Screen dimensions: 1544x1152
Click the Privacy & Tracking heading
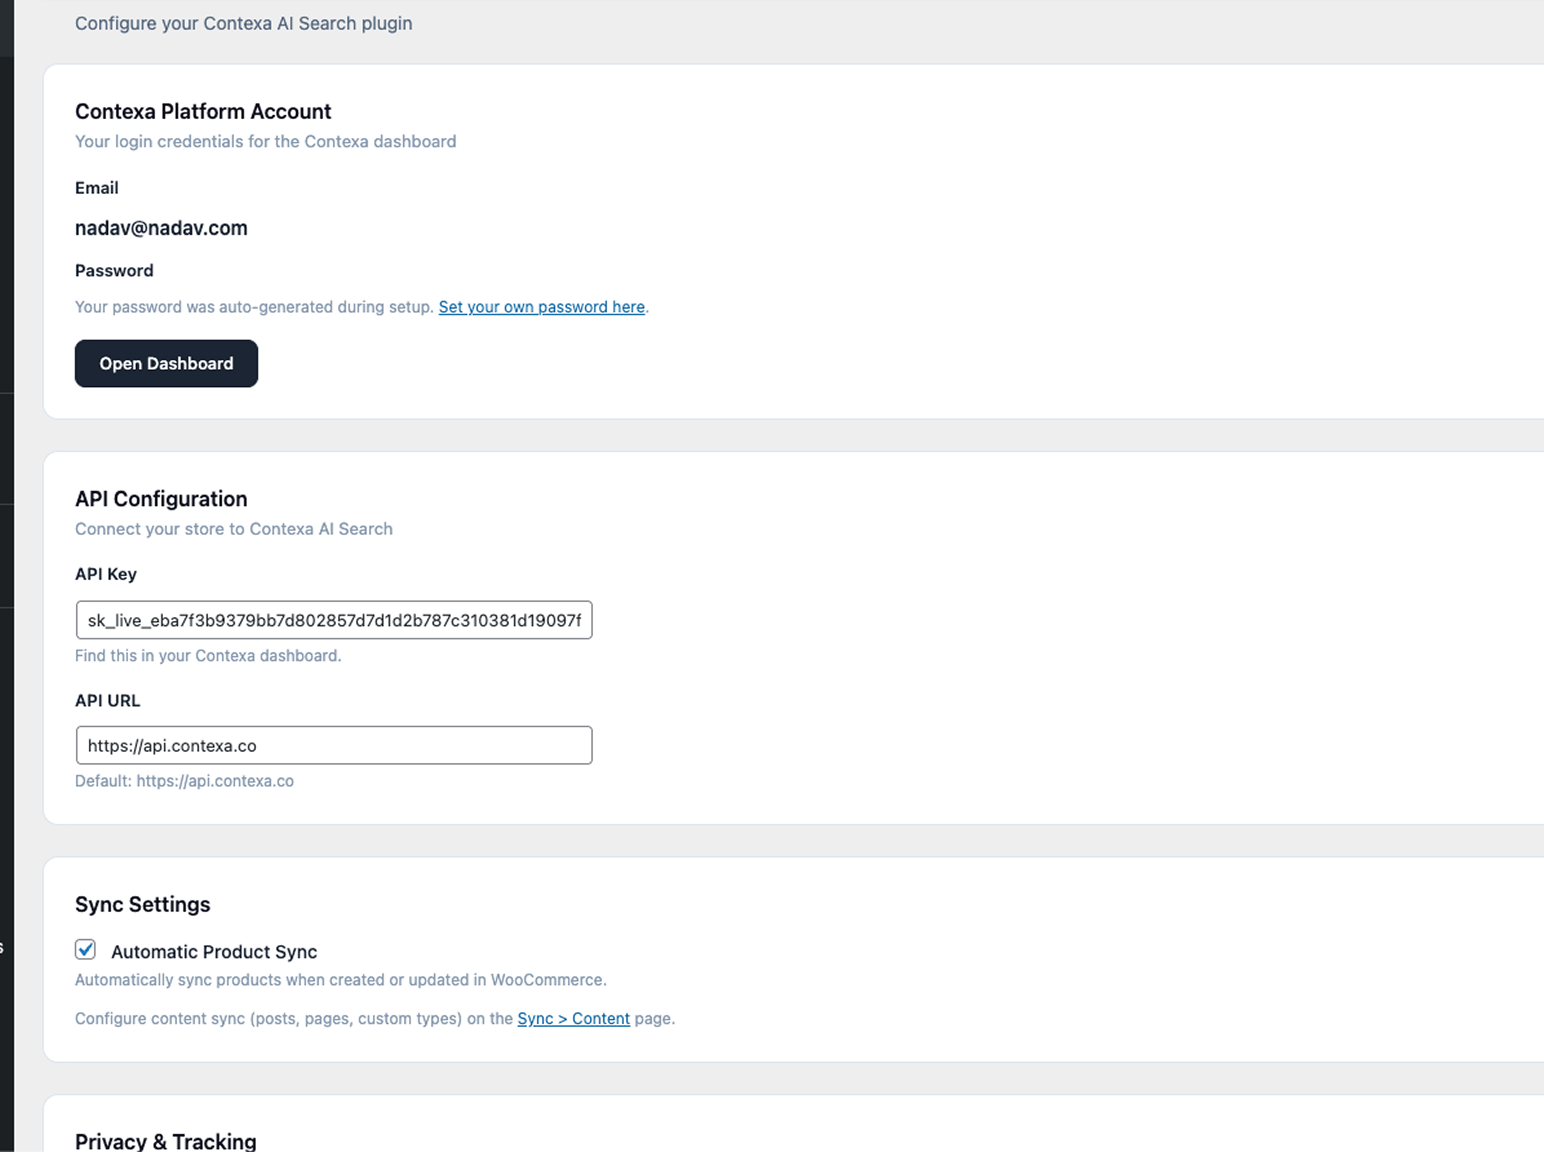click(165, 1140)
